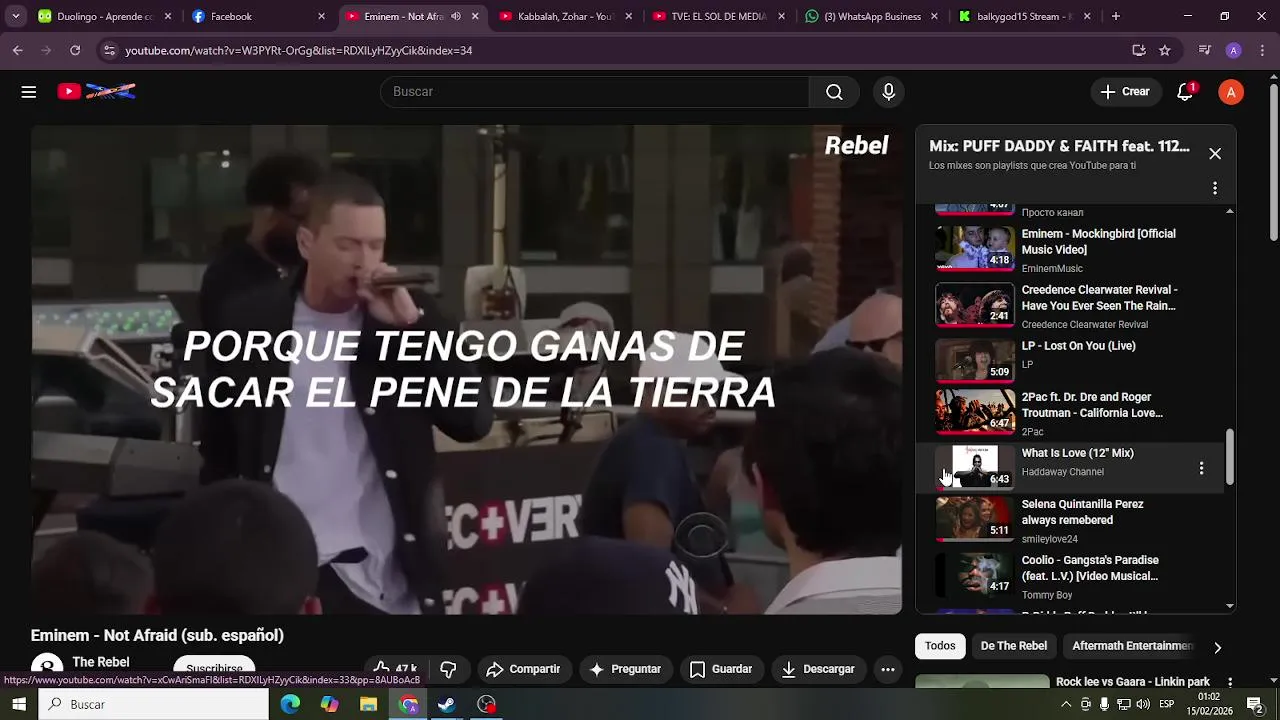The height and width of the screenshot is (720, 1280).
Task: Download video using Descargar button
Action: (x=818, y=669)
